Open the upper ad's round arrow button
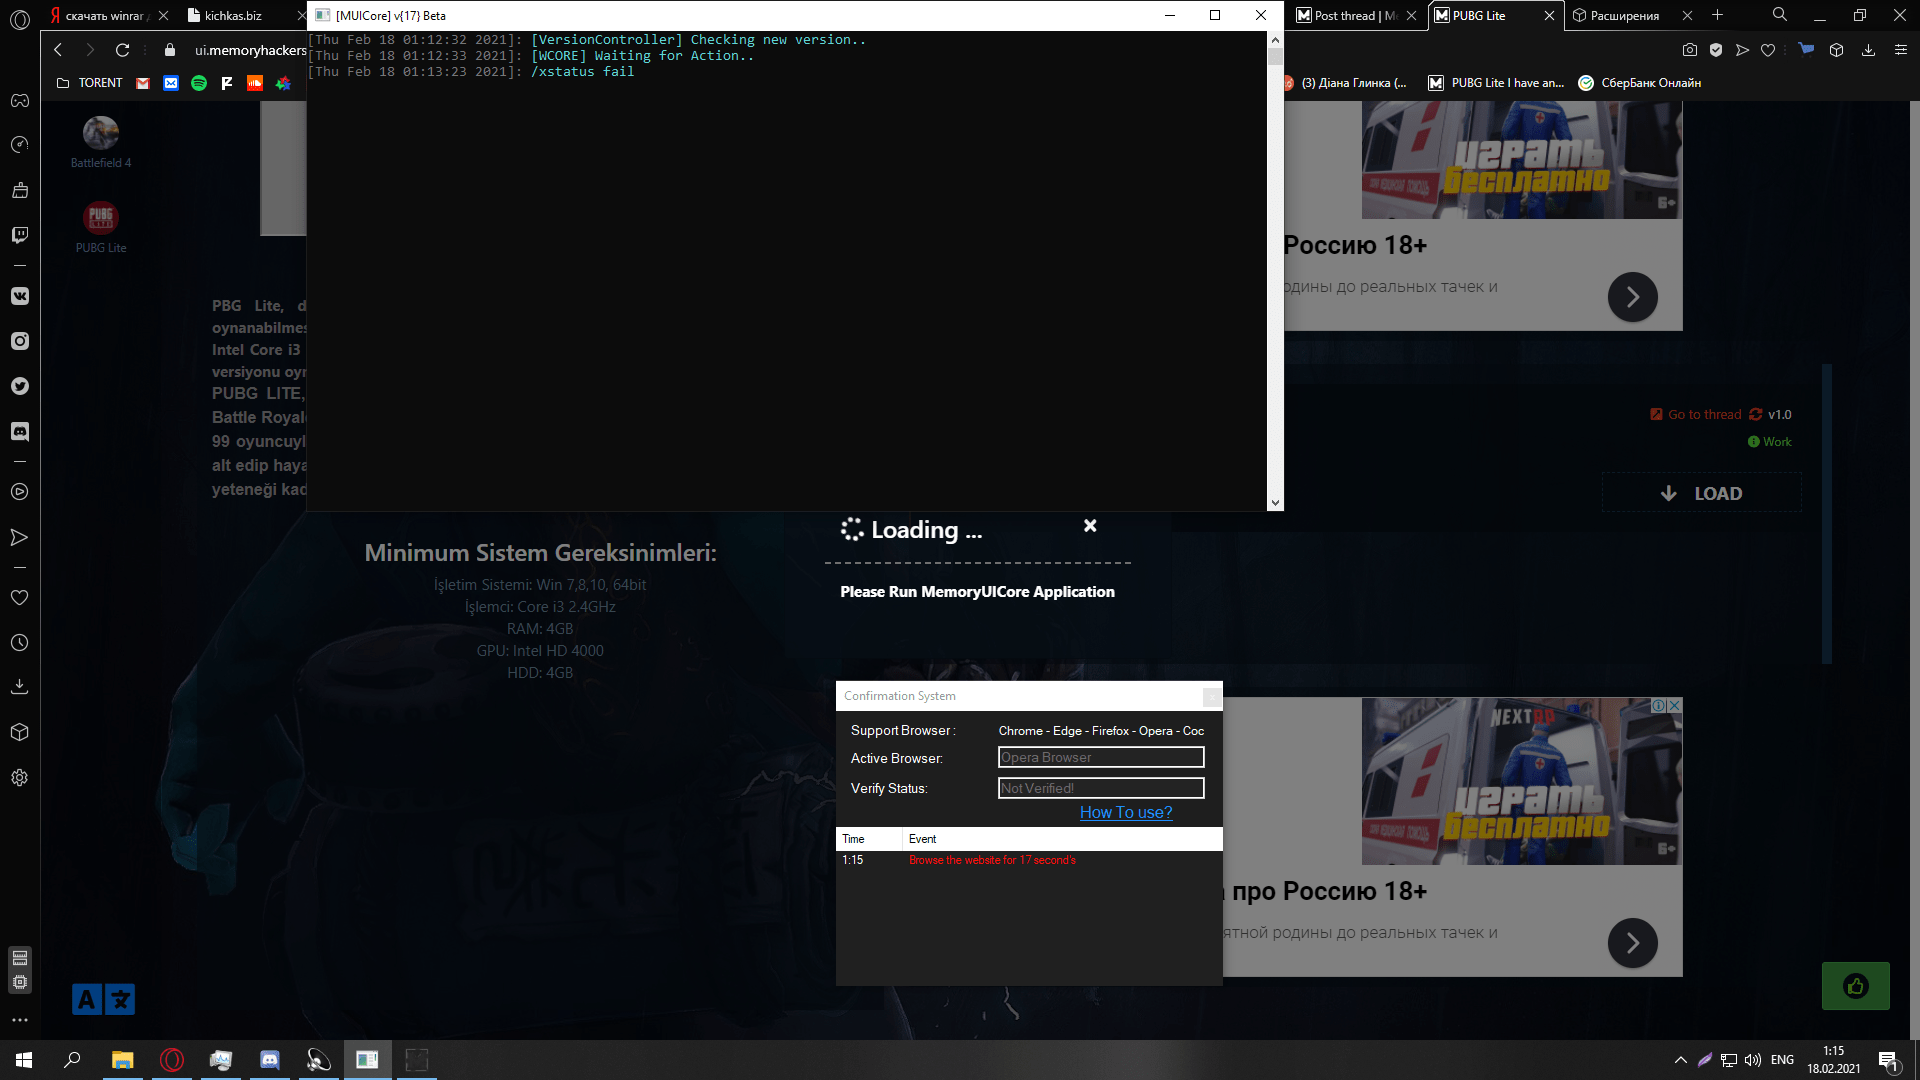 (x=1632, y=297)
